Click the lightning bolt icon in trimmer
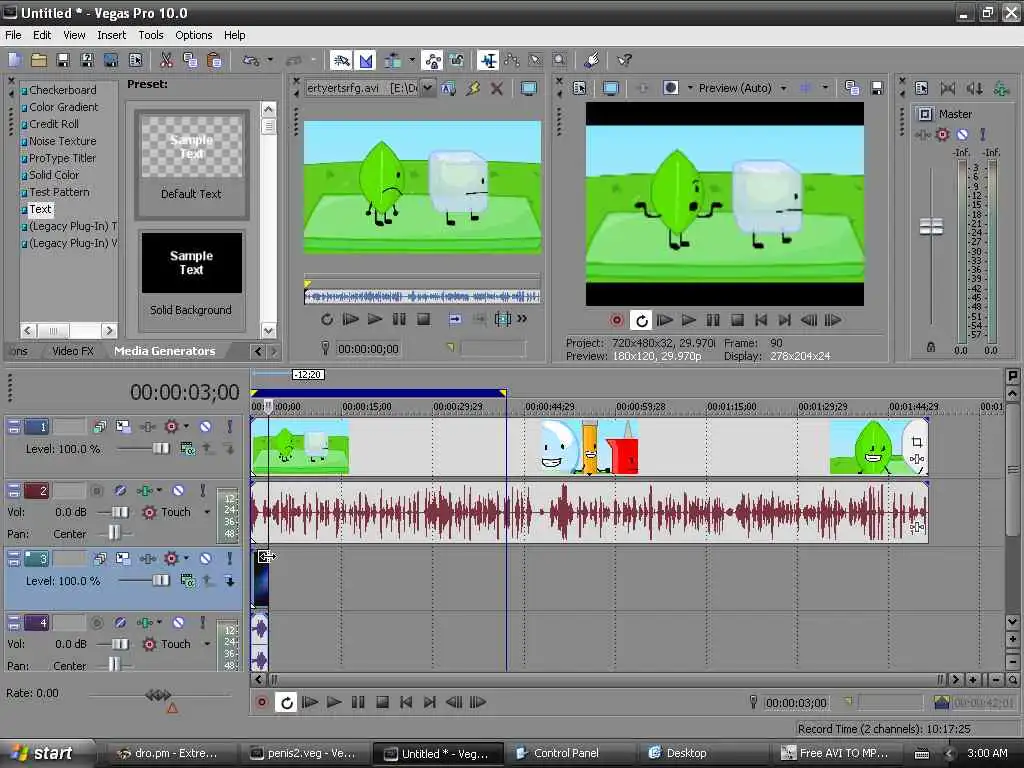The image size is (1024, 768). tap(473, 88)
